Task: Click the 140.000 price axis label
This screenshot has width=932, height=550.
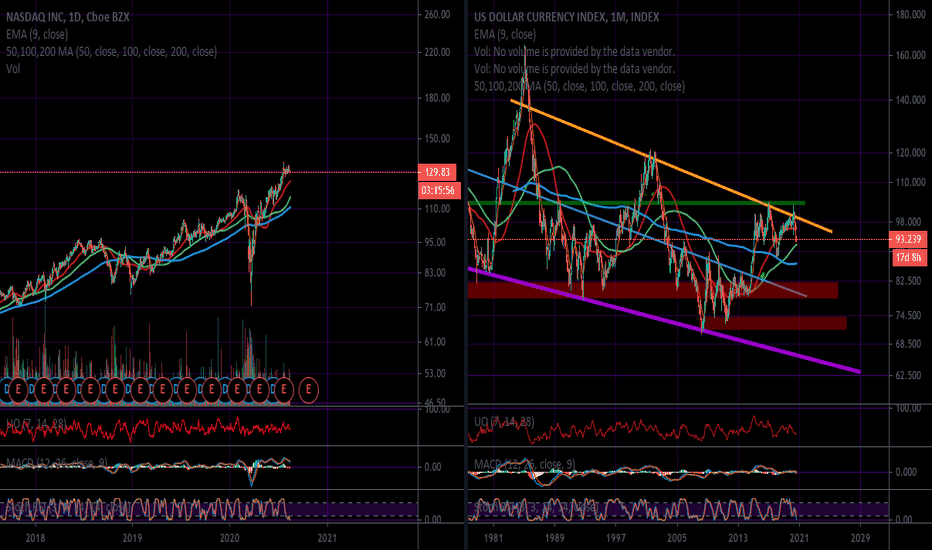Action: [x=911, y=100]
